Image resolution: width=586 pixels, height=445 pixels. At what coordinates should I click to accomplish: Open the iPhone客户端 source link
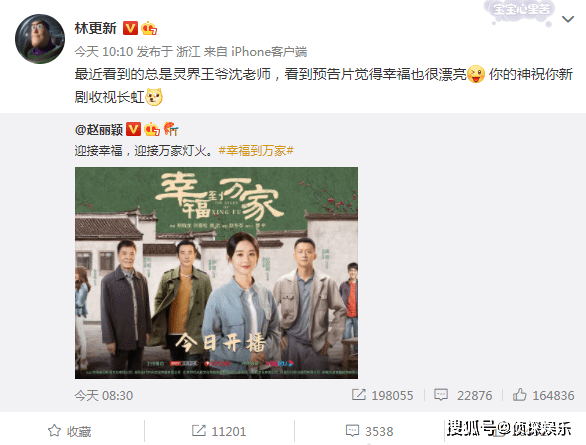[x=269, y=52]
